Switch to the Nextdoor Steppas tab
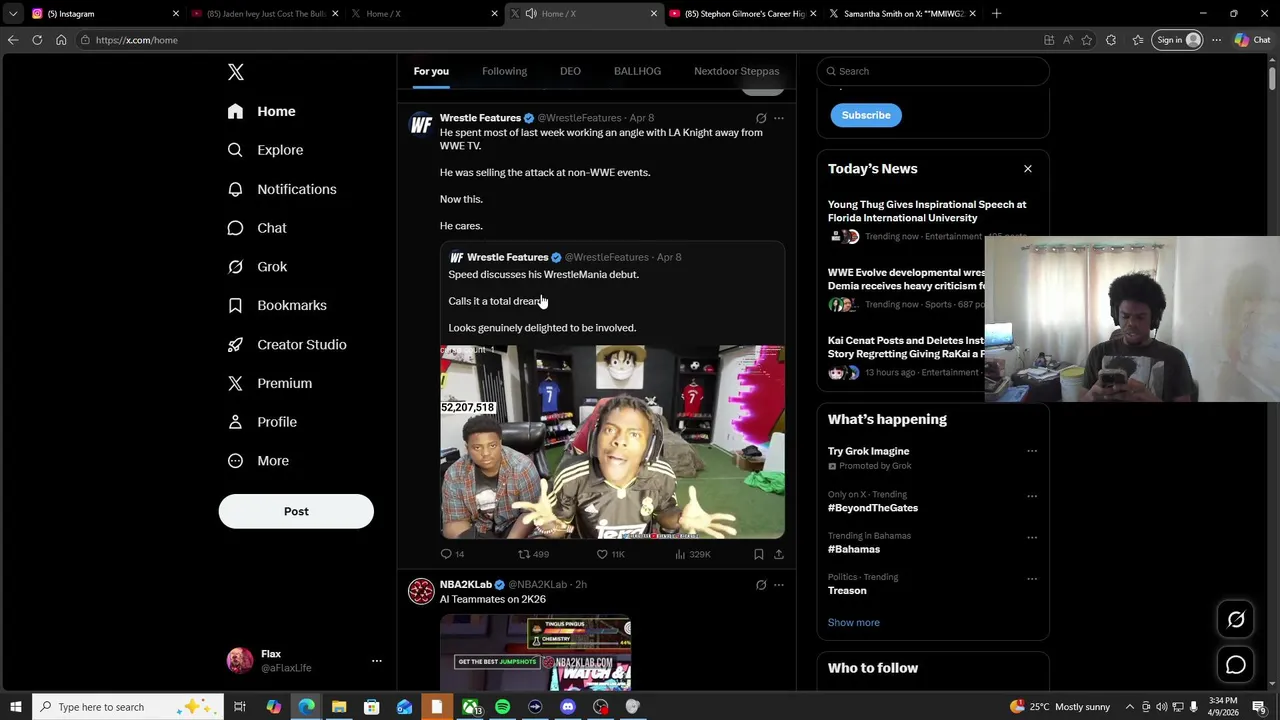Screen dimensions: 1280x720 pos(736,71)
